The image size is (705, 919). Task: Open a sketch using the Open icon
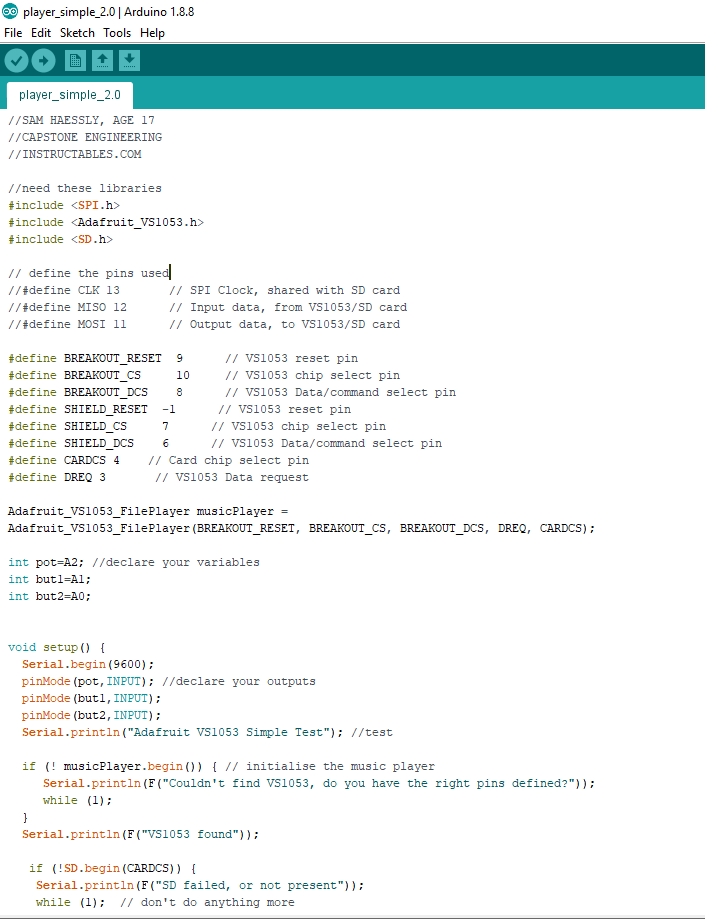tap(102, 61)
